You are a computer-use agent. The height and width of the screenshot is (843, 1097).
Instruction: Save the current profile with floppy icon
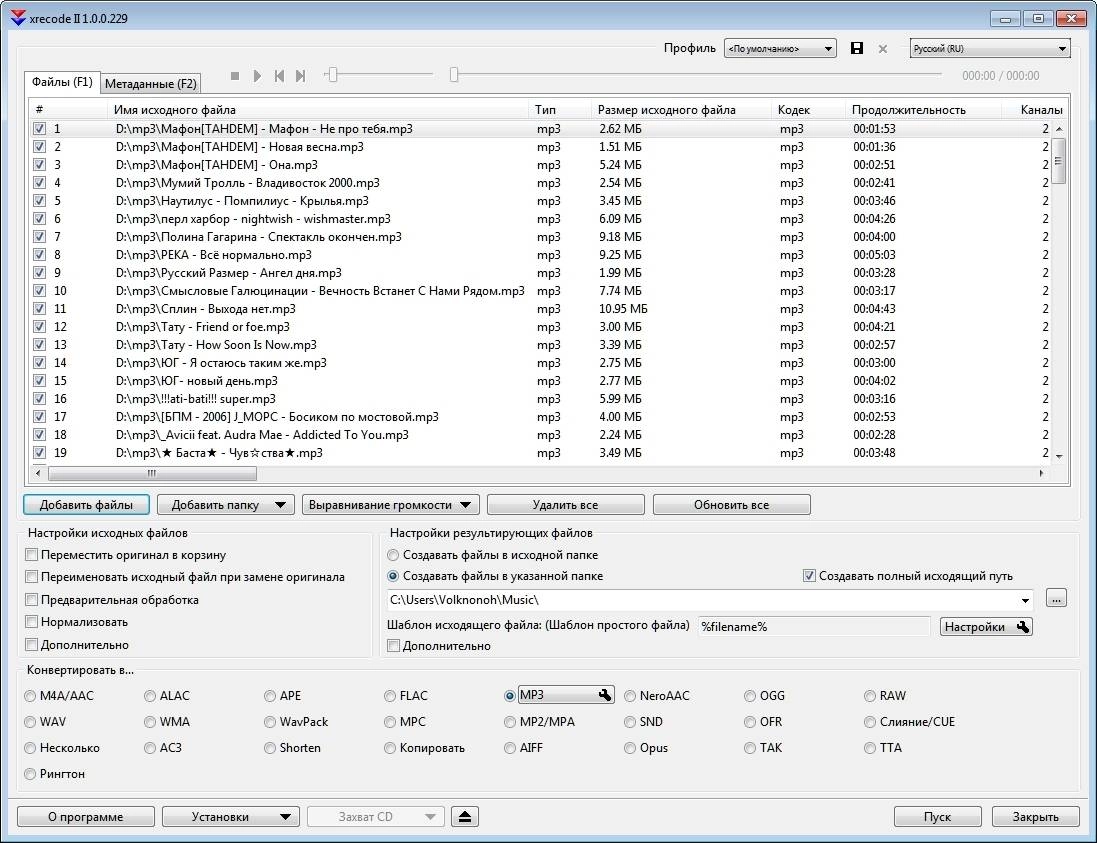(x=856, y=48)
